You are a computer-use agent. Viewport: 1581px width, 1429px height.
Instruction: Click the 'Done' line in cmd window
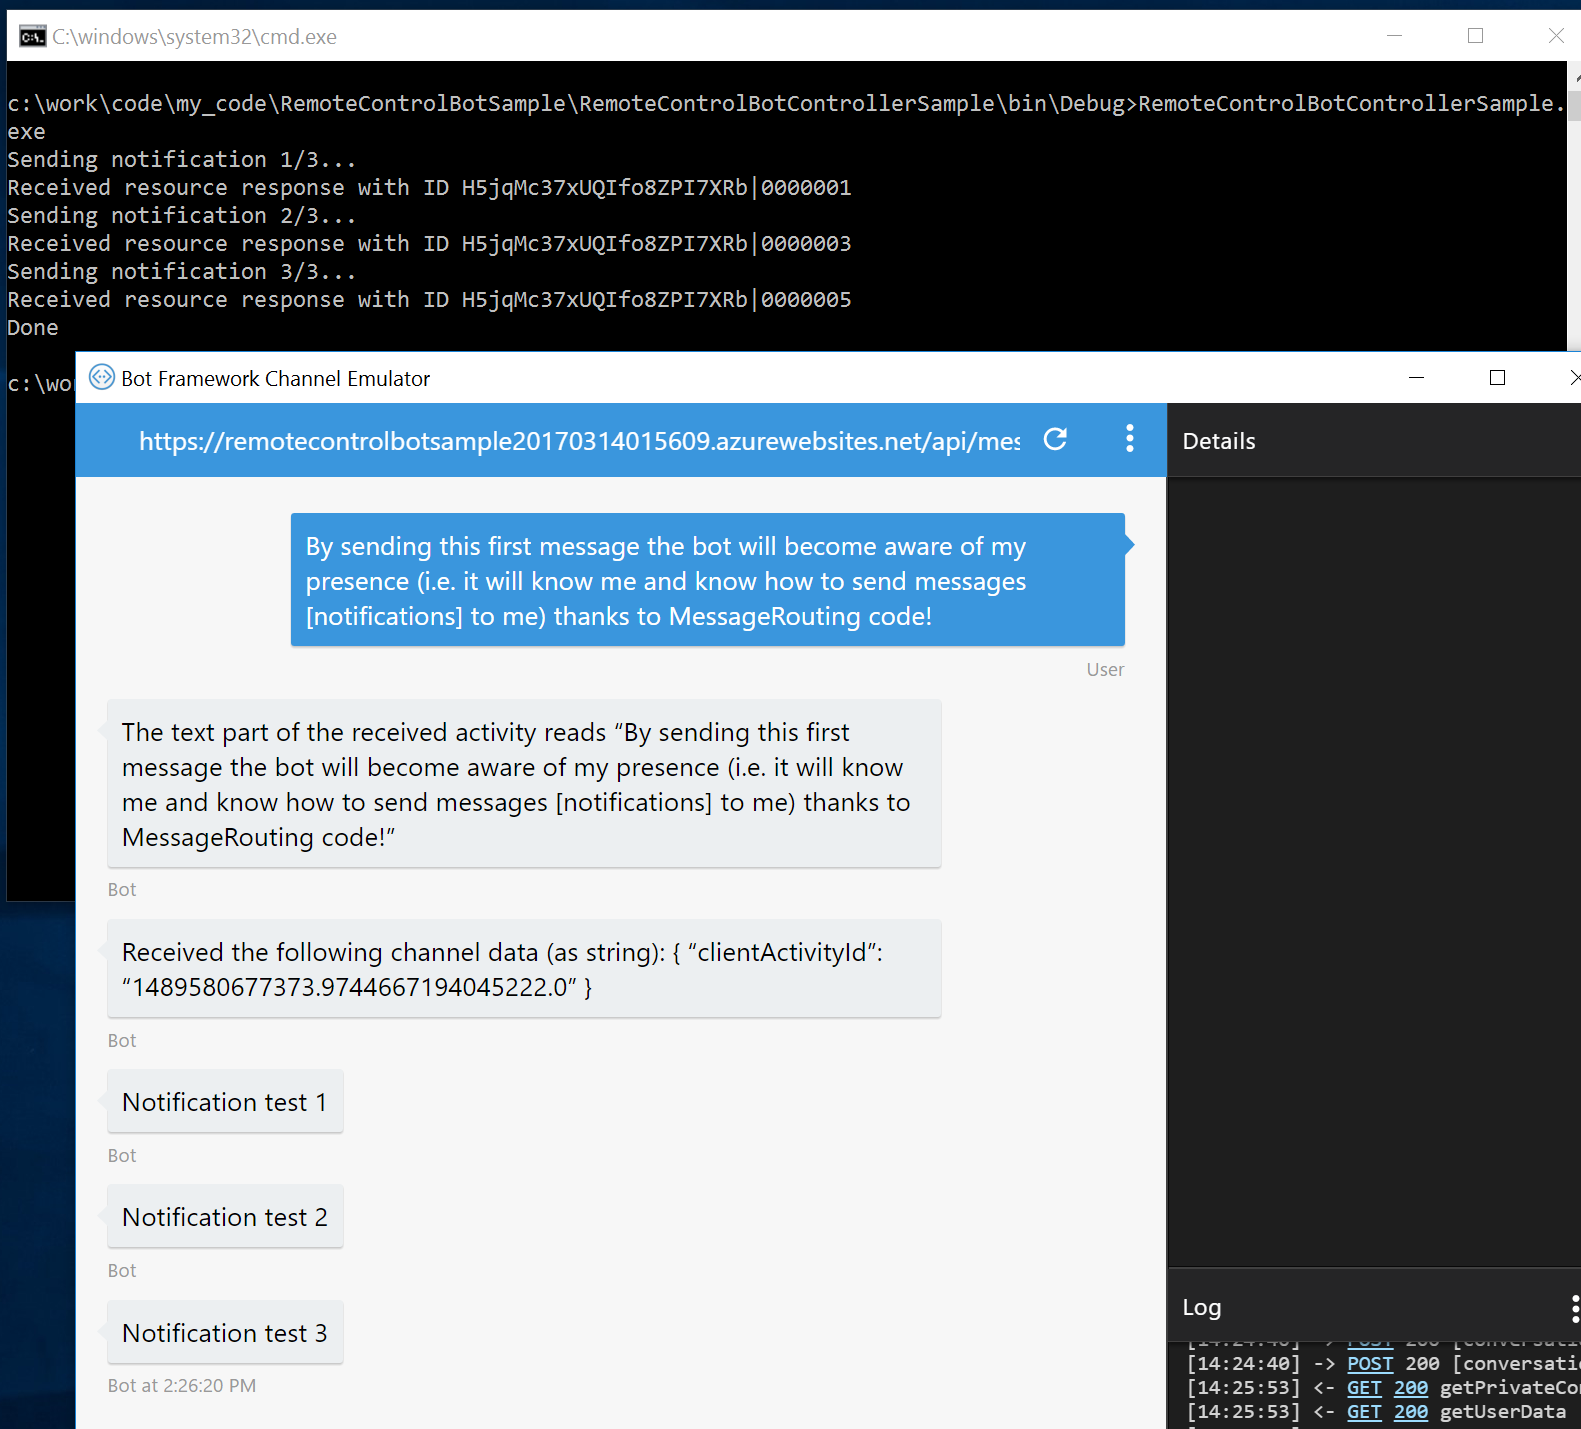(33, 327)
